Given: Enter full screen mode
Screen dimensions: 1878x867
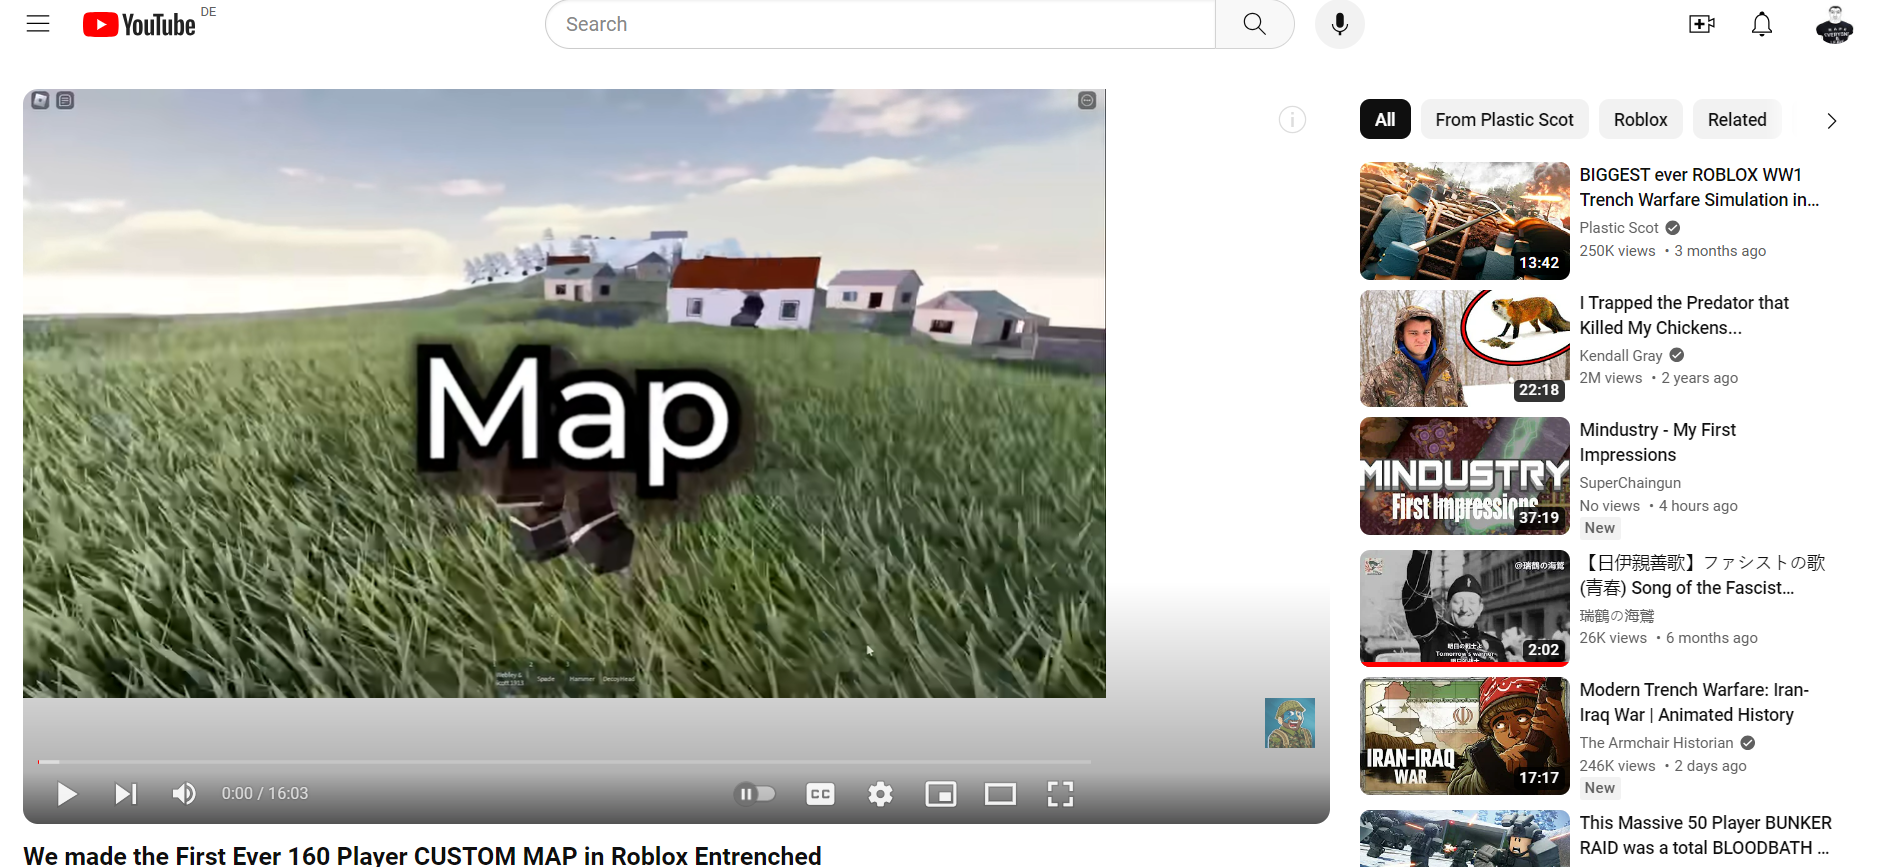Looking at the screenshot, I should [x=1060, y=794].
